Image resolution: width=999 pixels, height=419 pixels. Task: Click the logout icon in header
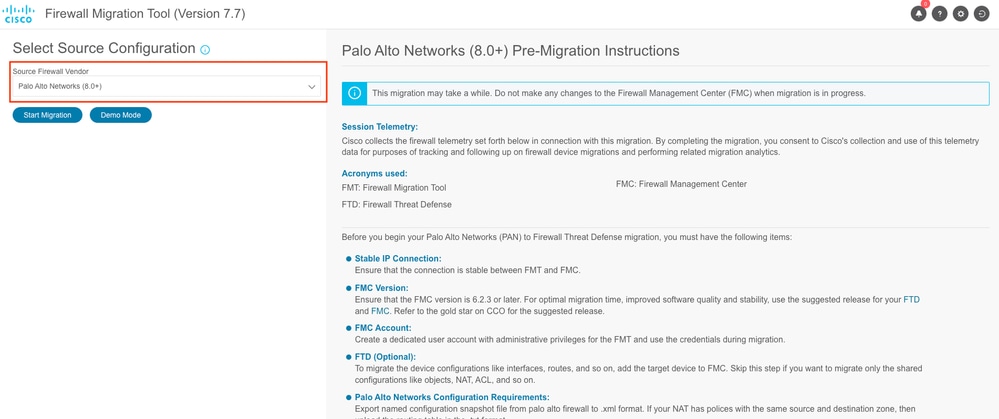tap(981, 14)
